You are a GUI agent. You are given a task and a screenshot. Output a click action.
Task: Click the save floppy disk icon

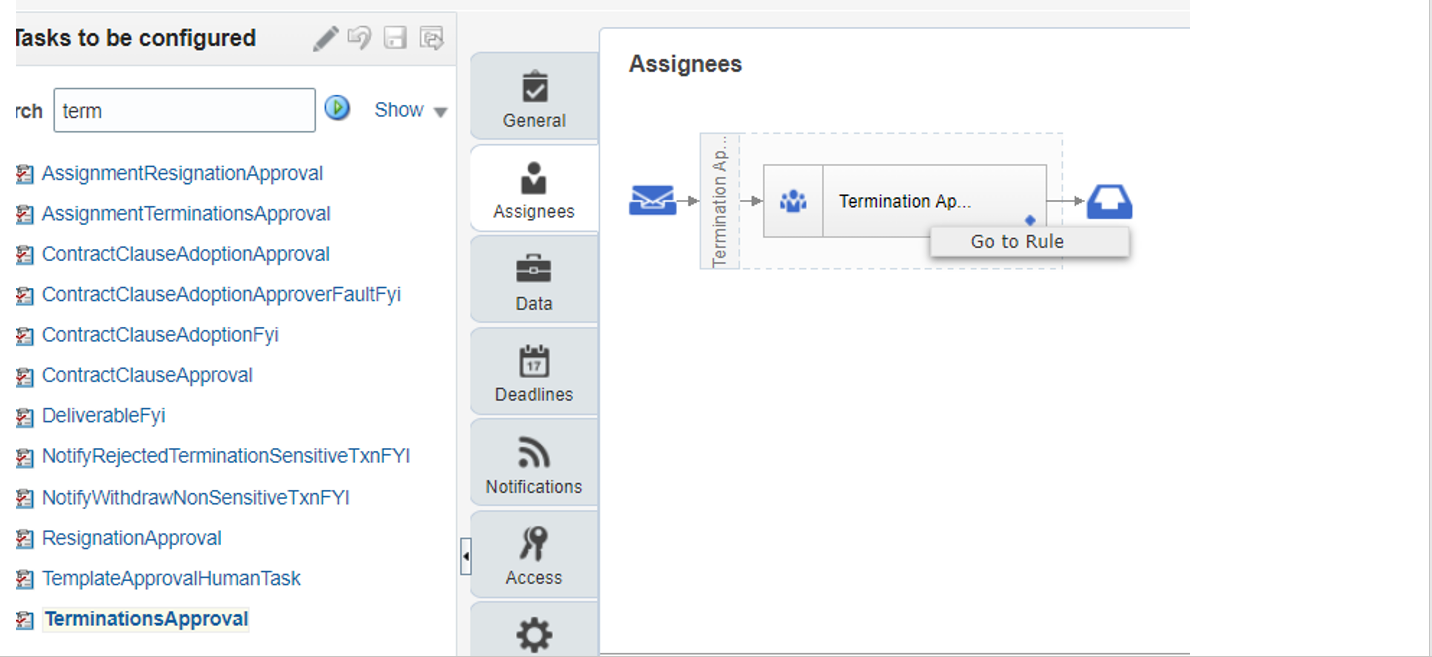[394, 37]
